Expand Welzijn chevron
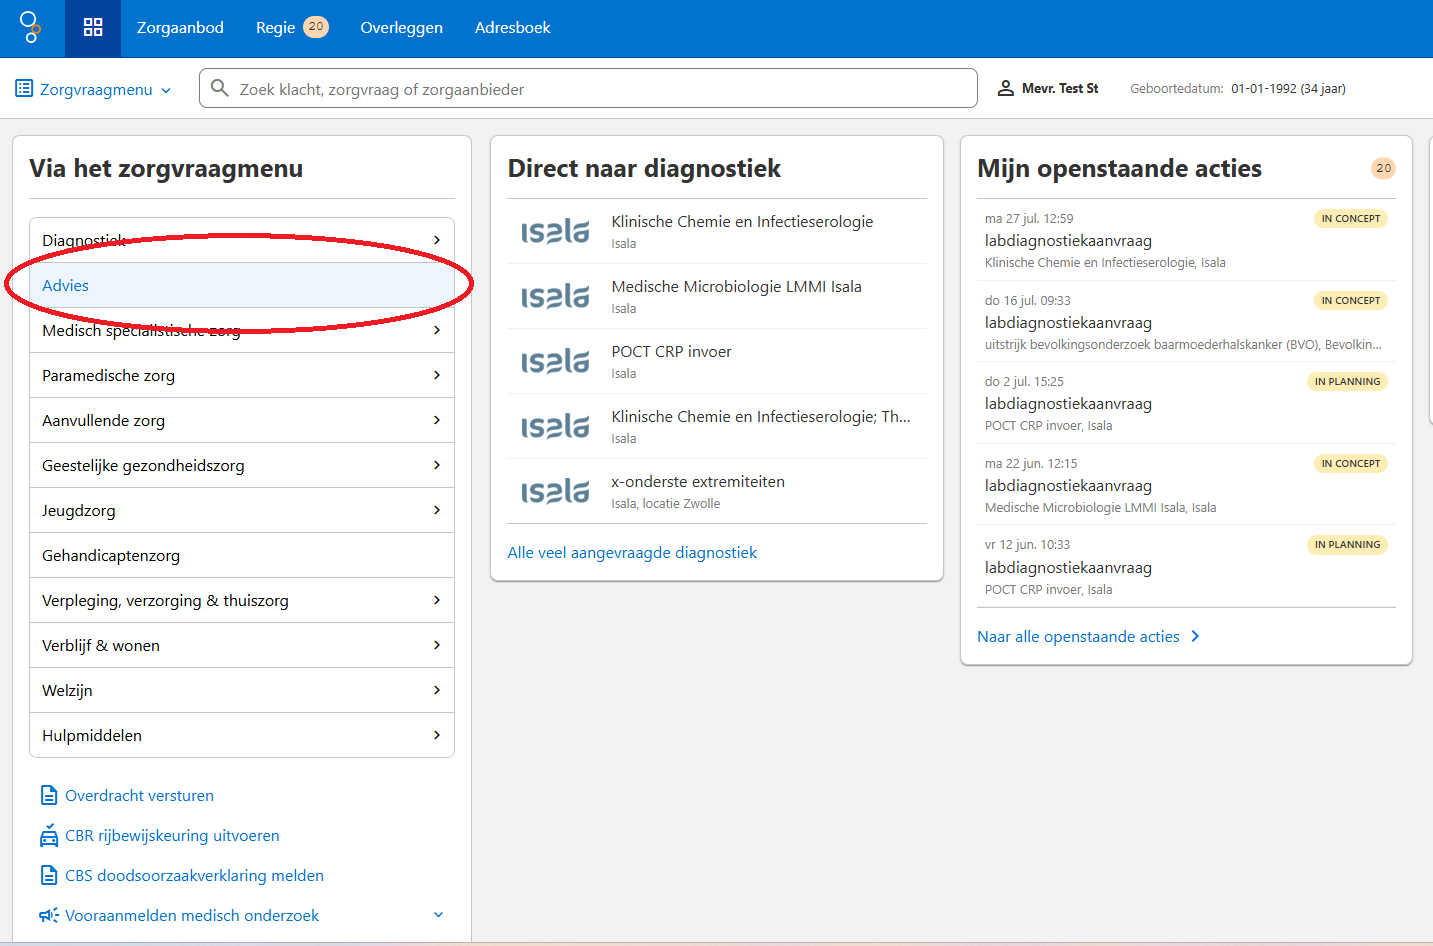The height and width of the screenshot is (946, 1433). pos(437,690)
